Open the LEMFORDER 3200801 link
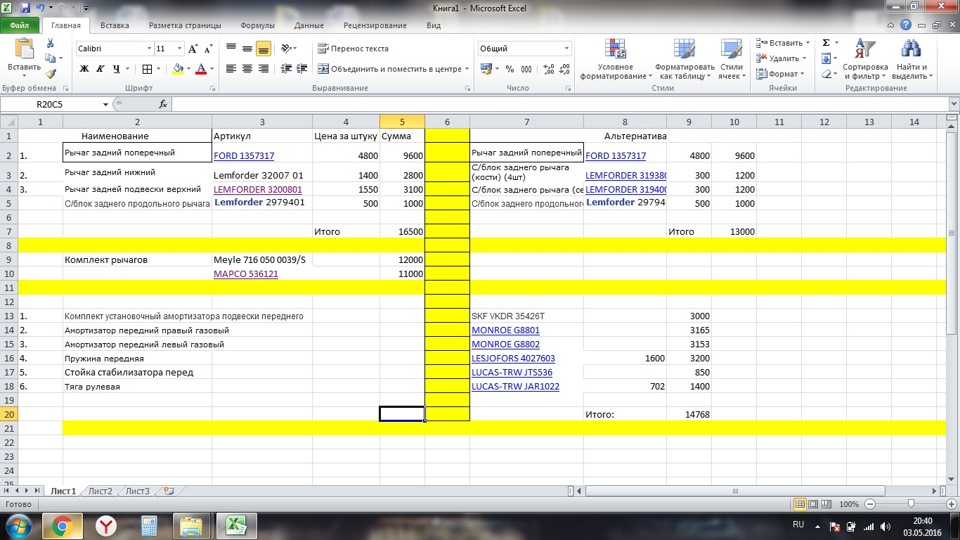 pos(258,190)
